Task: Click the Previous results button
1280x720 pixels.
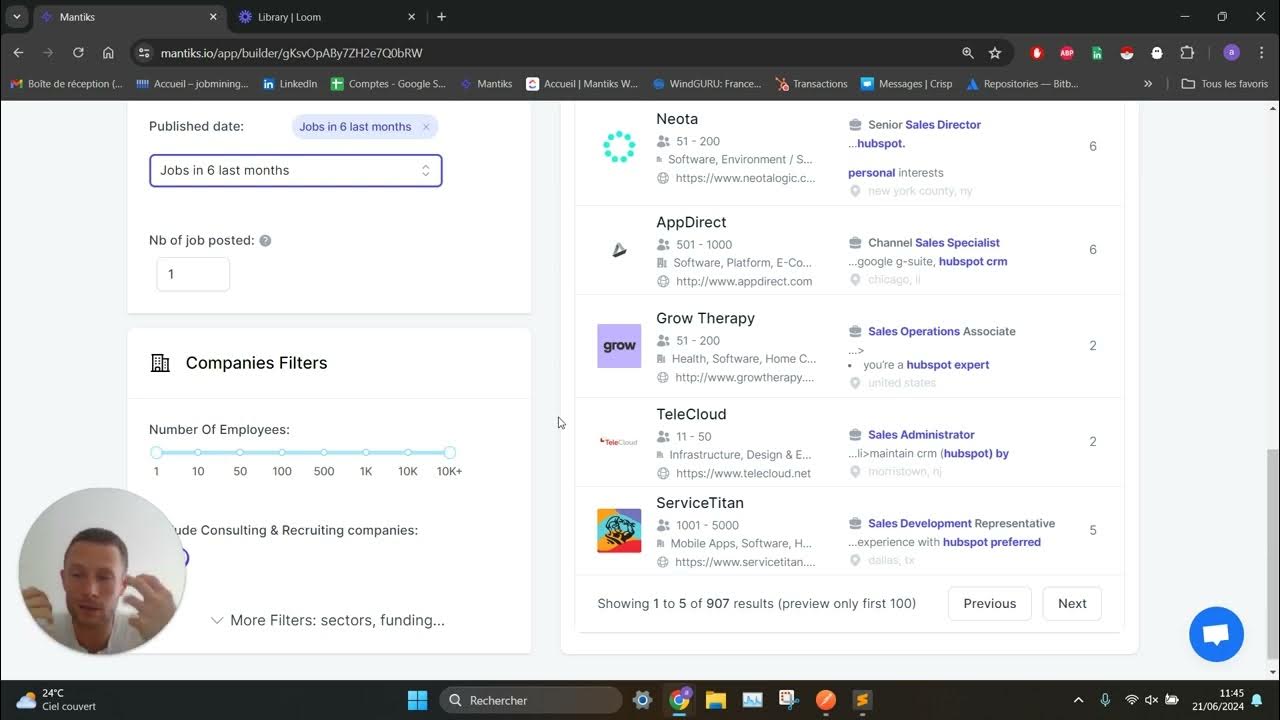Action: (990, 603)
